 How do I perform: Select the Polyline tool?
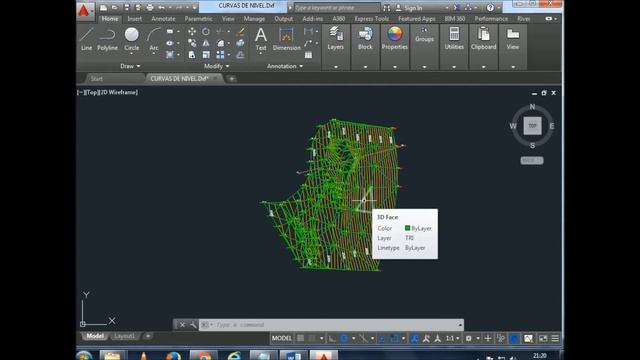coord(107,39)
